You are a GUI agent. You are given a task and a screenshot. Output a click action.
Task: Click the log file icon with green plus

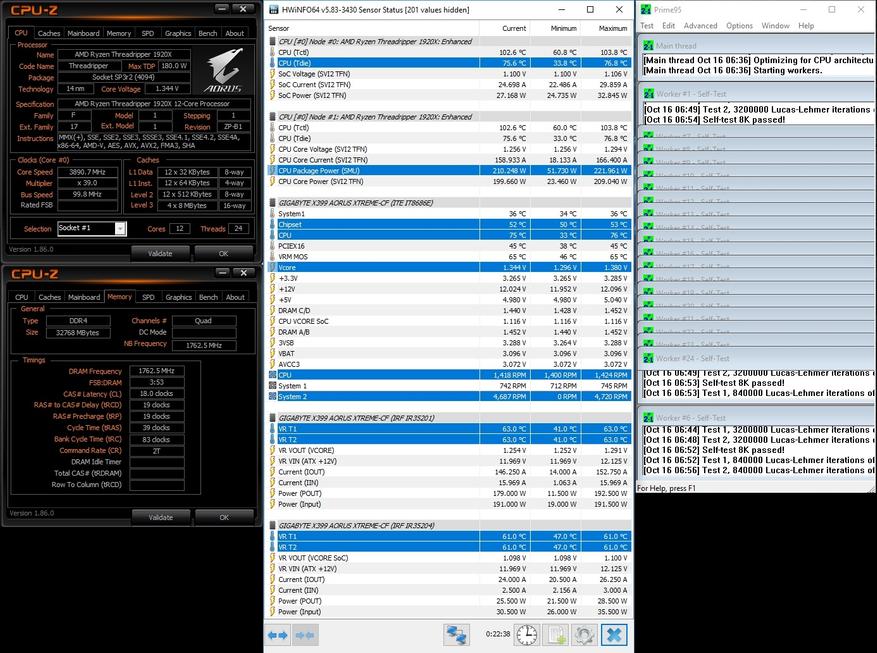556,635
